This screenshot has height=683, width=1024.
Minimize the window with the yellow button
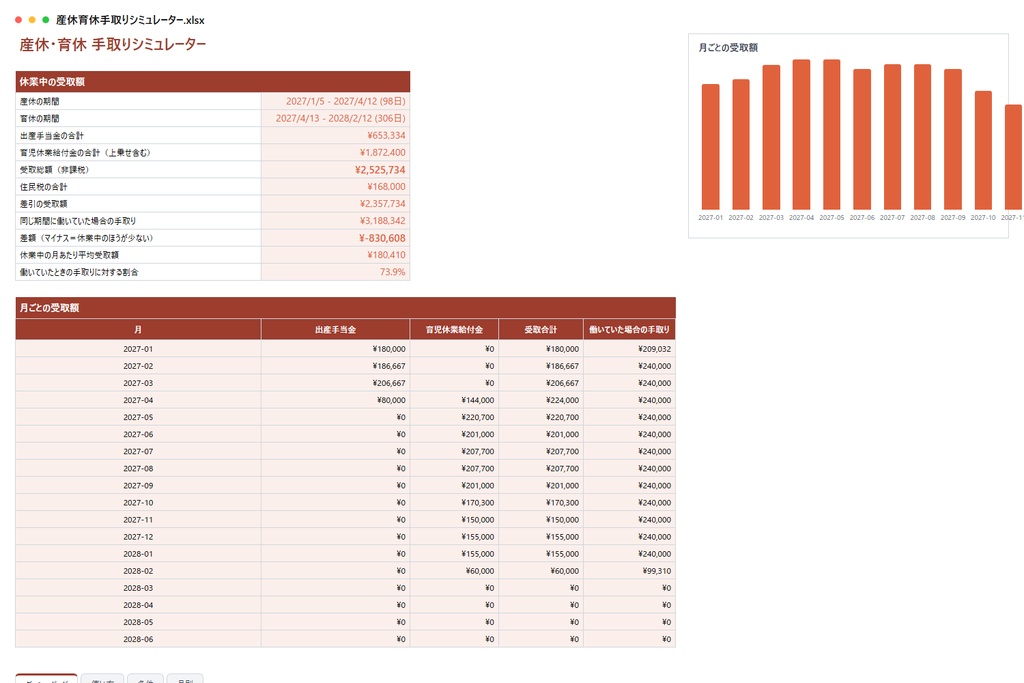(x=32, y=20)
